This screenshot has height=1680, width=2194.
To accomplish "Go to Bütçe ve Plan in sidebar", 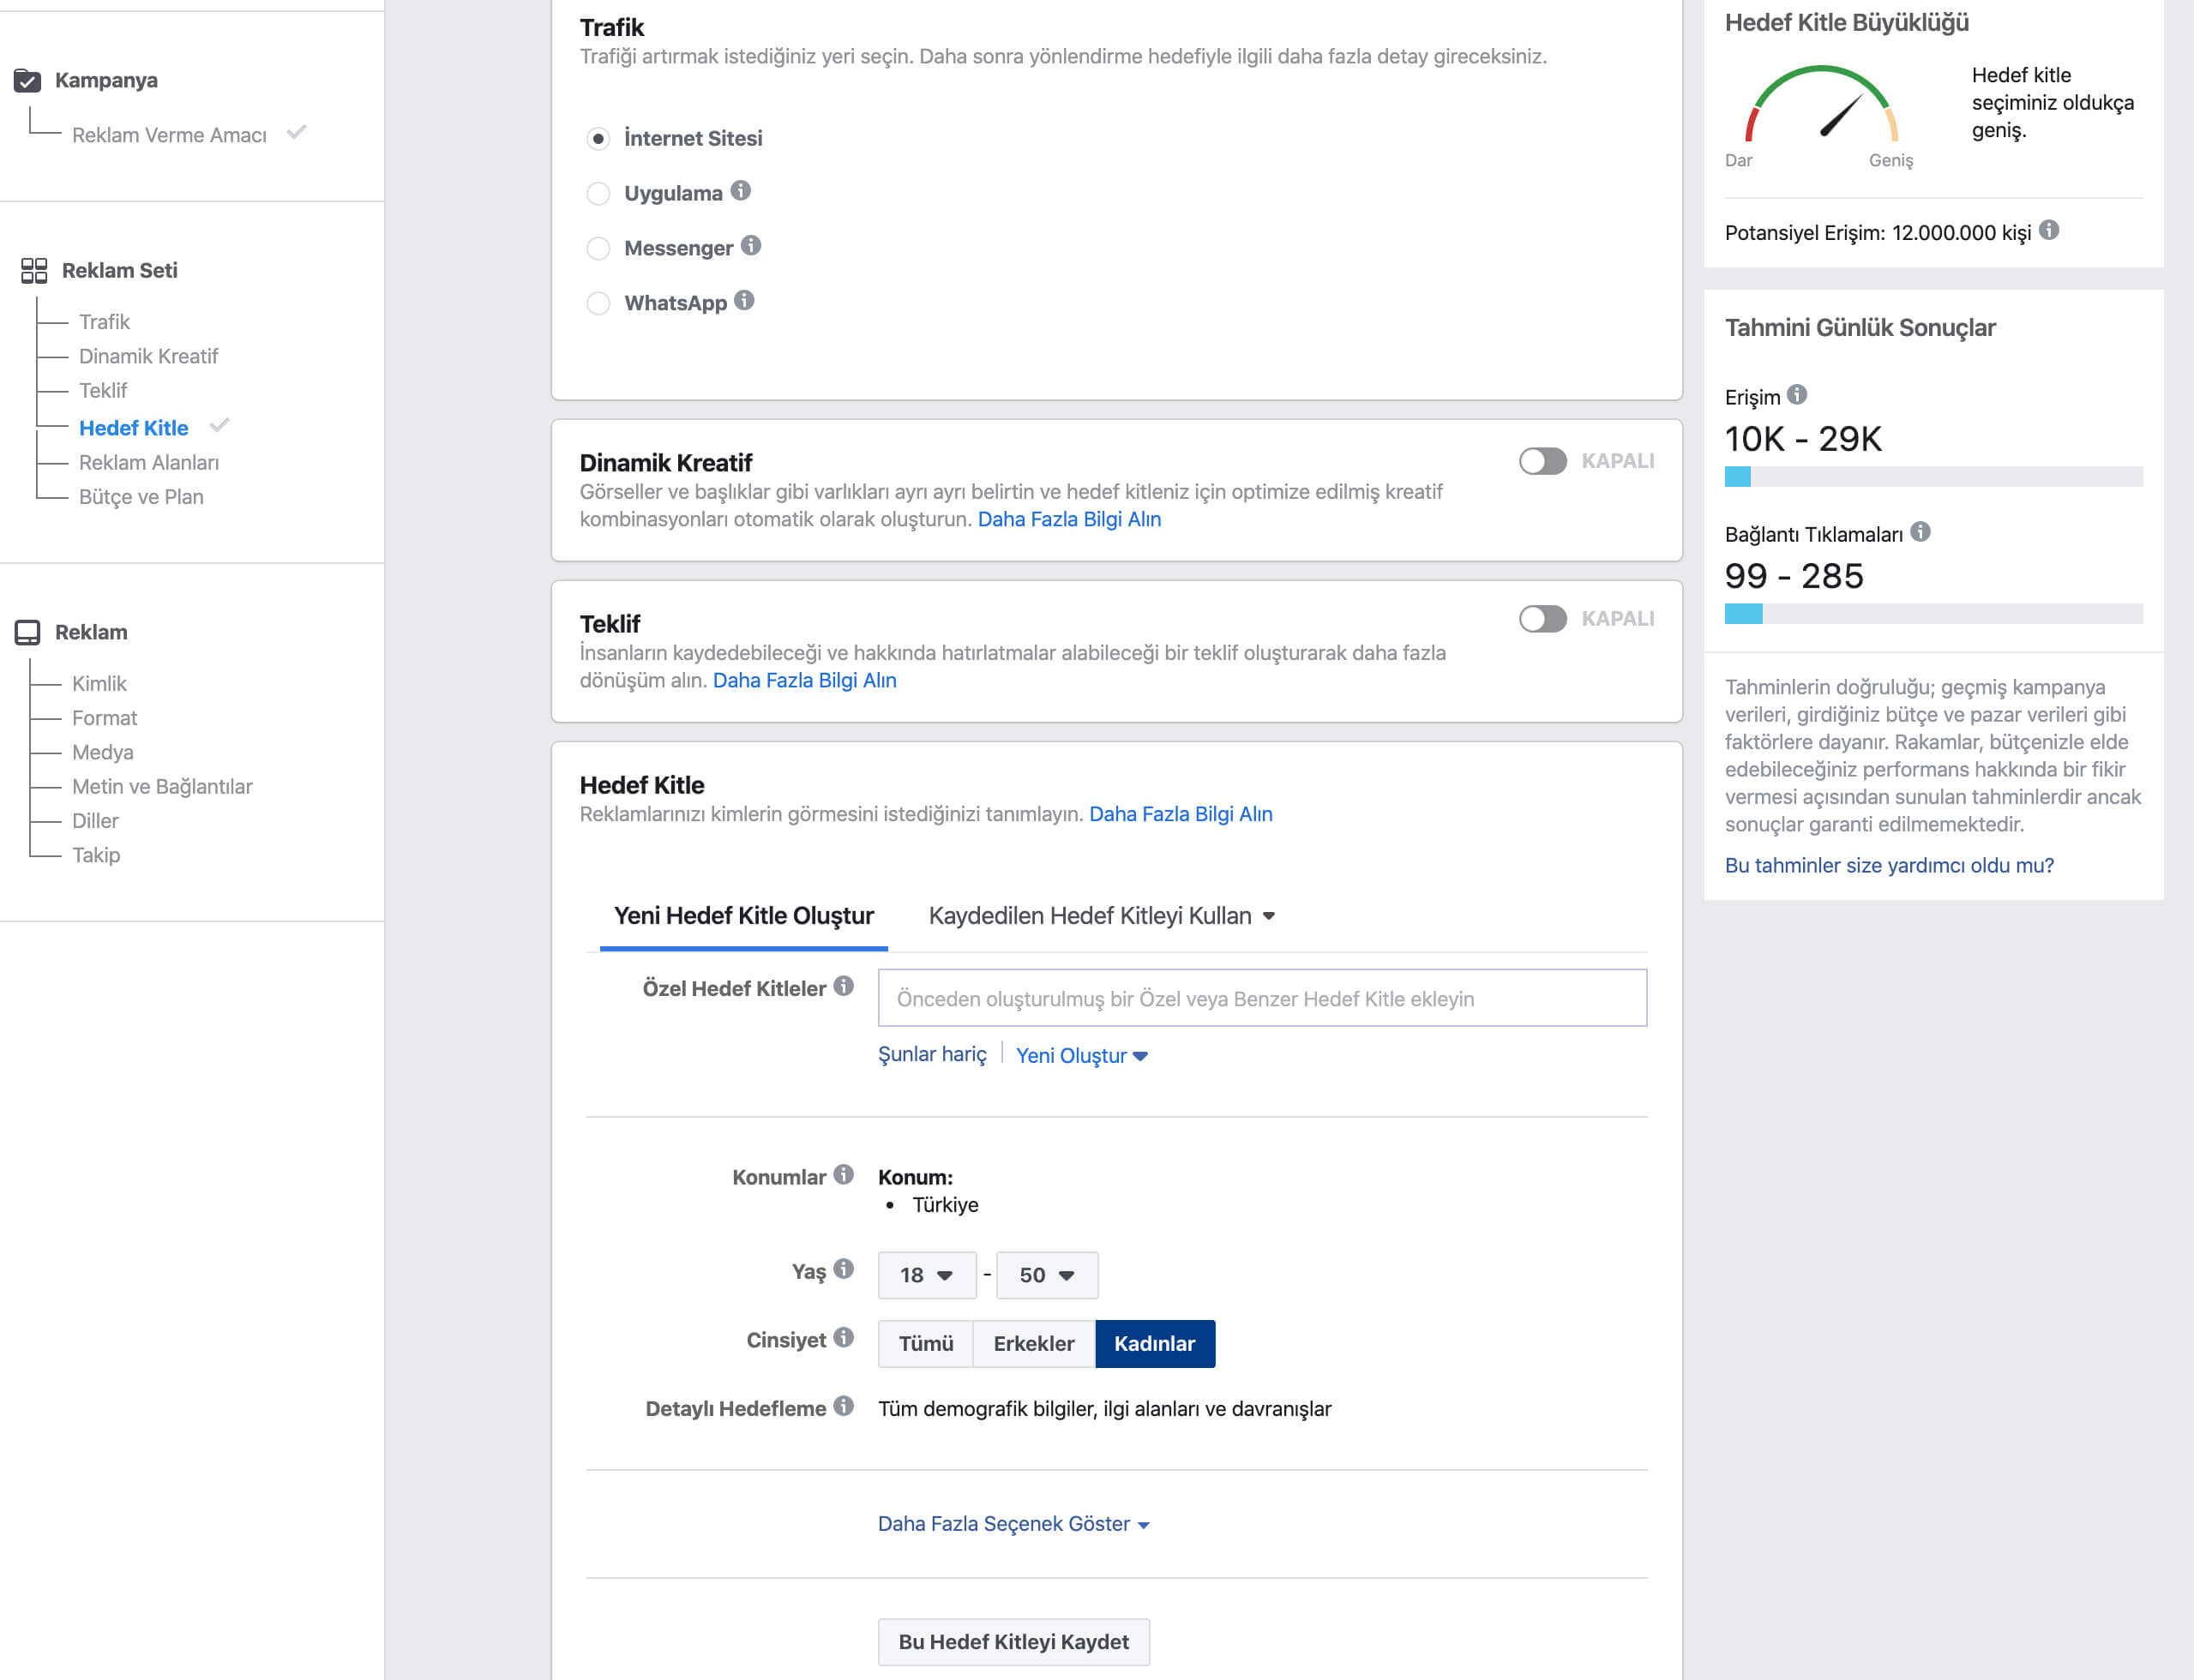I will [141, 497].
